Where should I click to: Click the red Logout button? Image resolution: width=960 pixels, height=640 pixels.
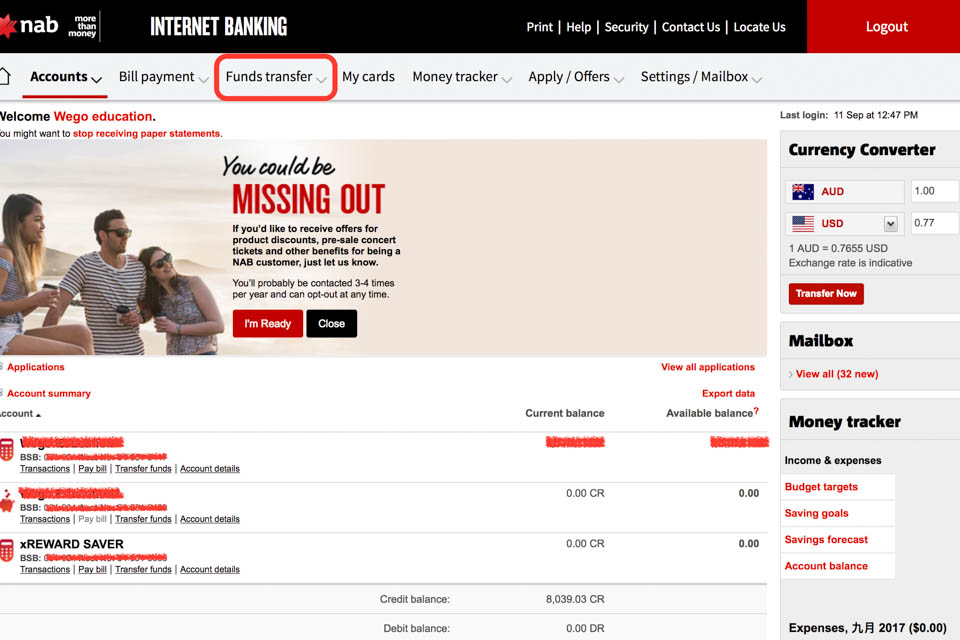[x=883, y=26]
